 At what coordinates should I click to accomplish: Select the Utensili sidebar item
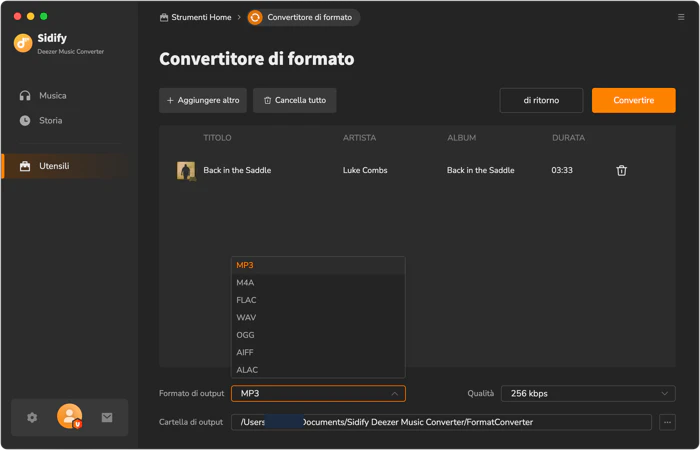click(65, 166)
